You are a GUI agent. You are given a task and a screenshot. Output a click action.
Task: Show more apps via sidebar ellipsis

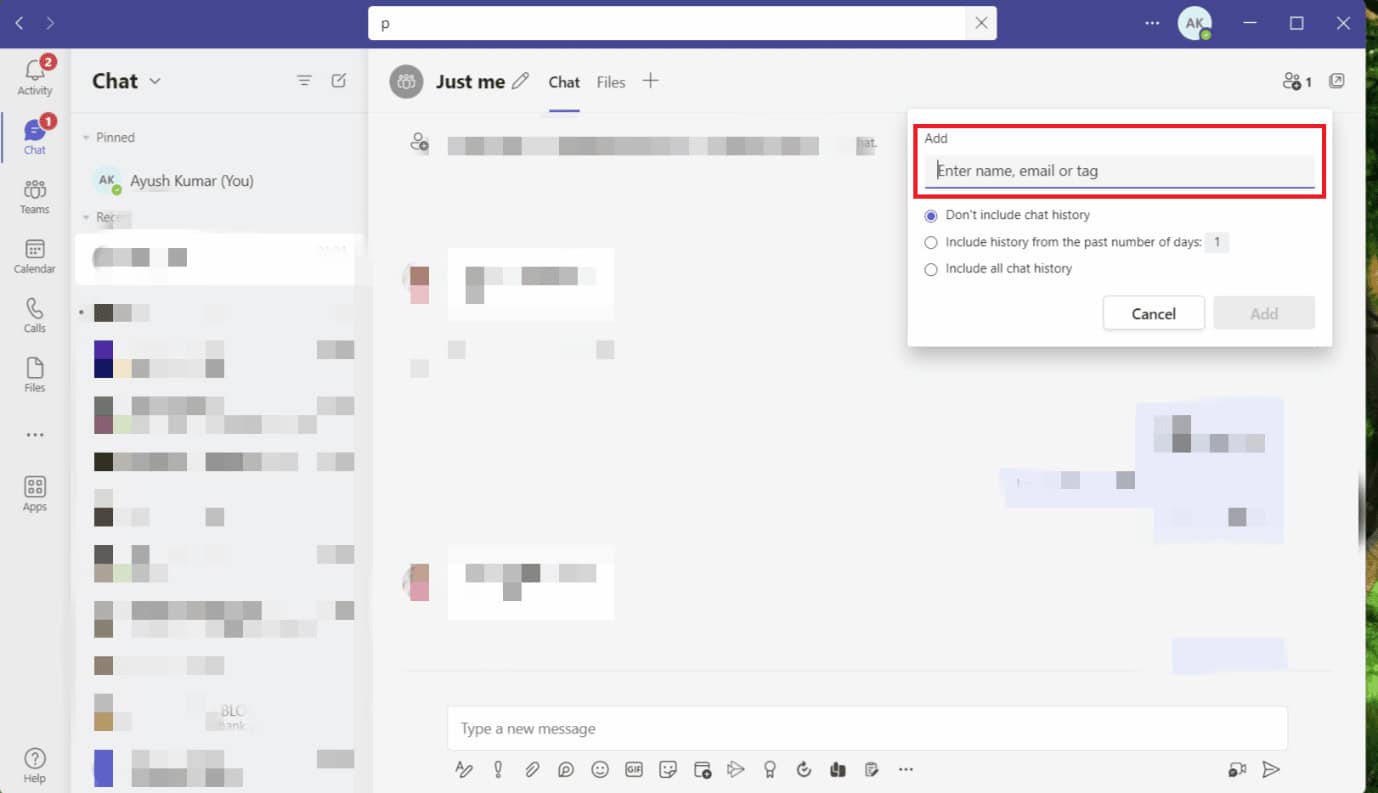[x=35, y=435]
